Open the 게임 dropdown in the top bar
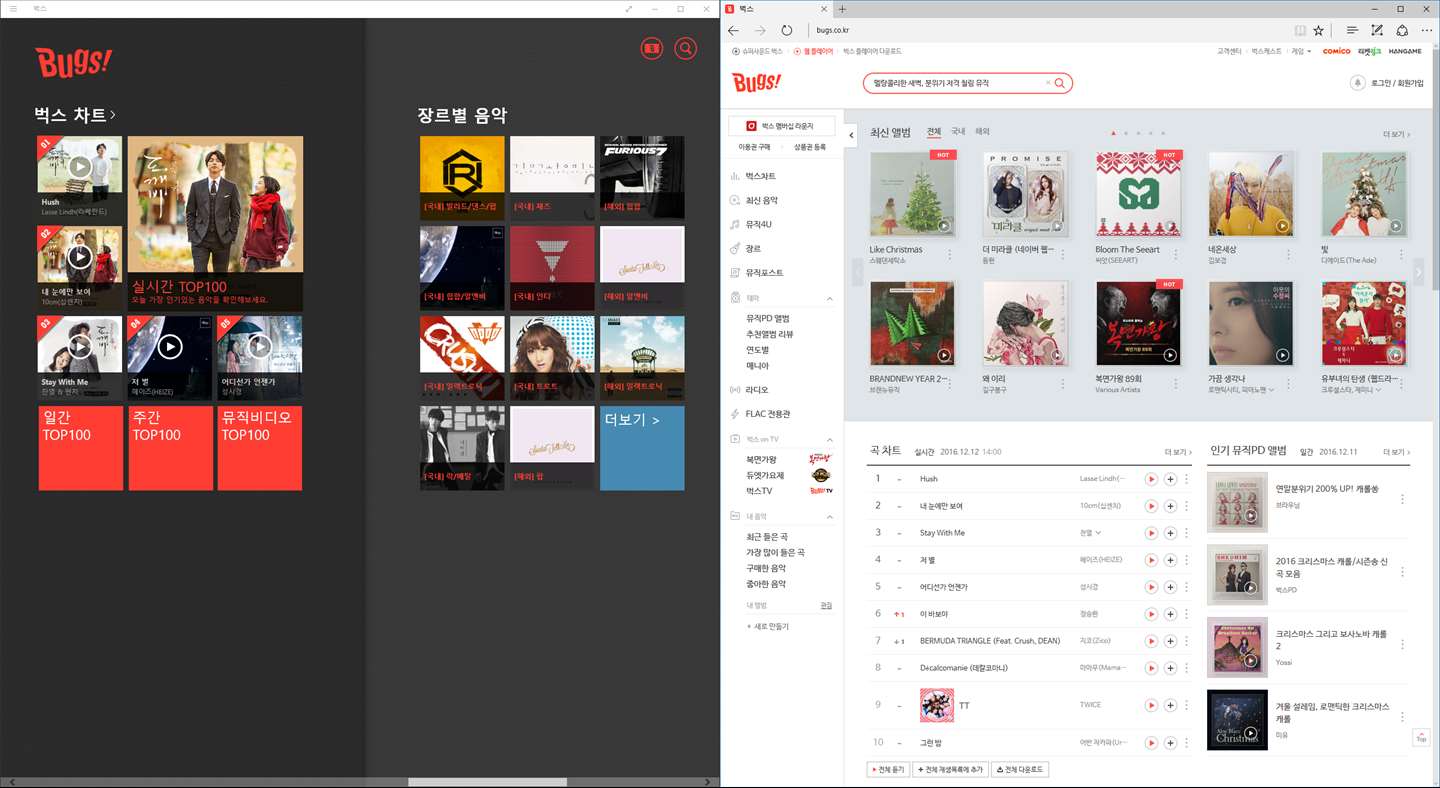This screenshot has height=788, width=1440. 1301,51
